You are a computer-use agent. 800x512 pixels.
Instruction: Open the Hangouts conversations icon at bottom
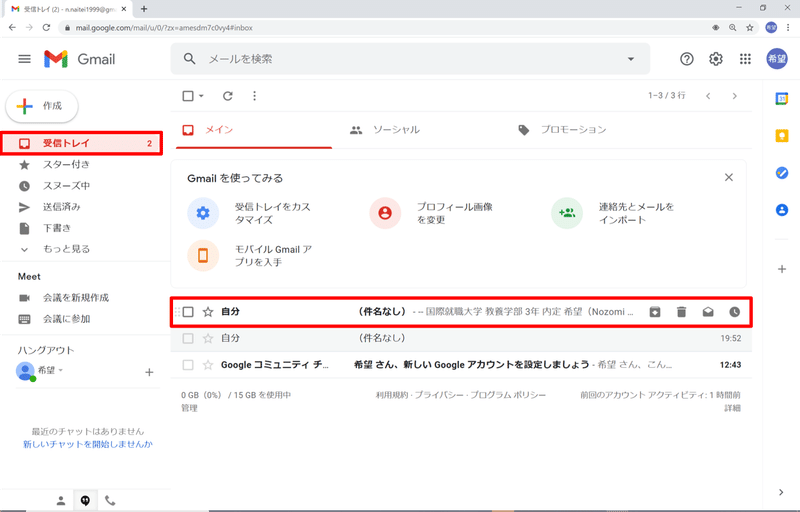[85, 501]
